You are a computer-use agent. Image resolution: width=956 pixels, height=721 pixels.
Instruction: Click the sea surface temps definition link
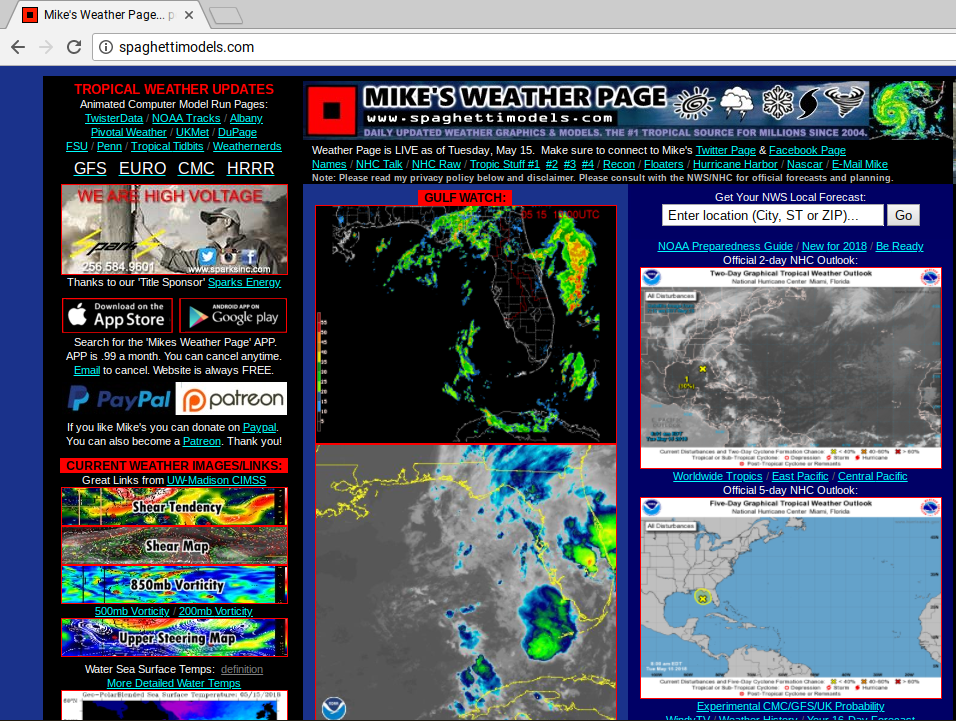coord(242,669)
